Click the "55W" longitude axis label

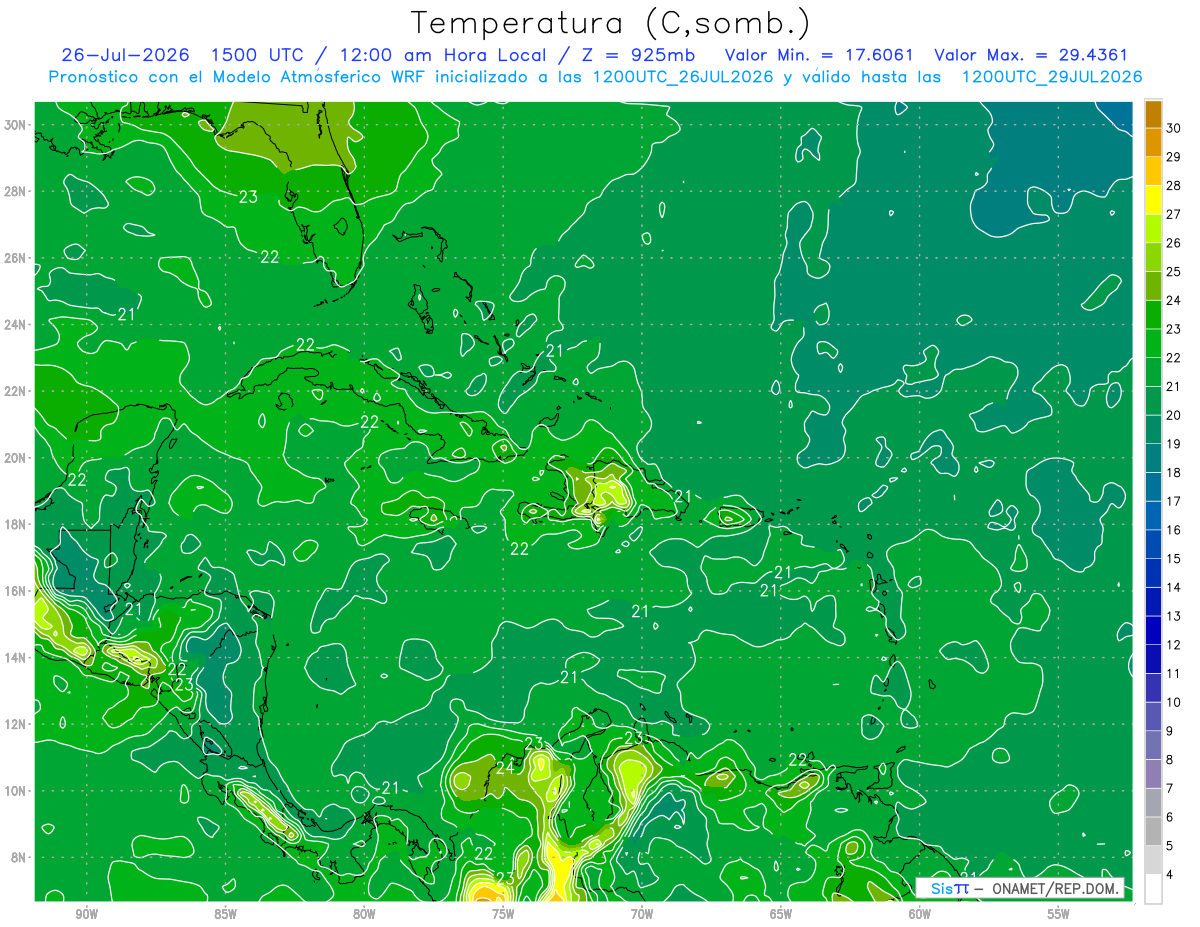click(x=1059, y=914)
